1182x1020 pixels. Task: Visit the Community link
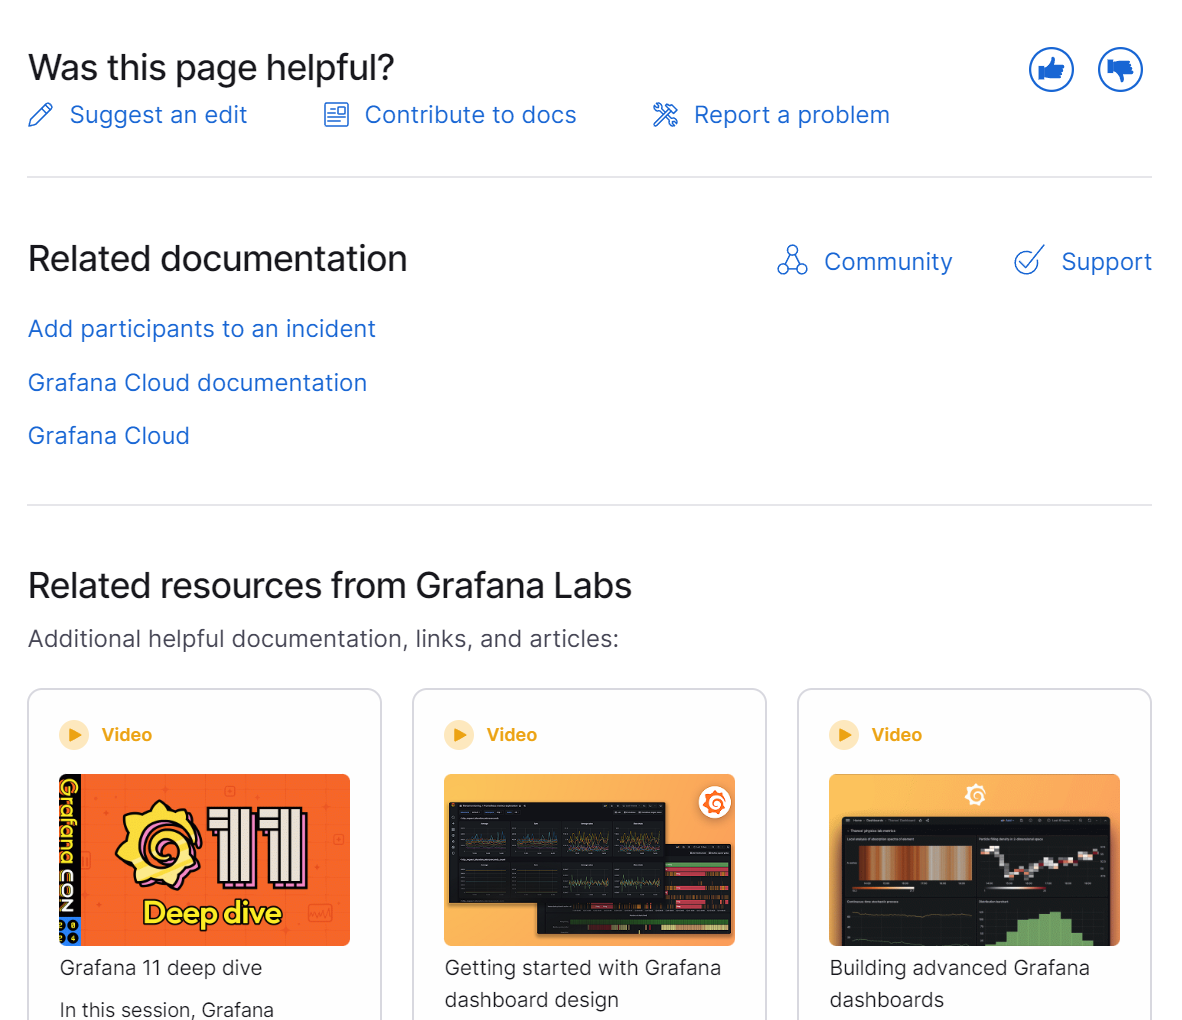pyautogui.click(x=888, y=262)
